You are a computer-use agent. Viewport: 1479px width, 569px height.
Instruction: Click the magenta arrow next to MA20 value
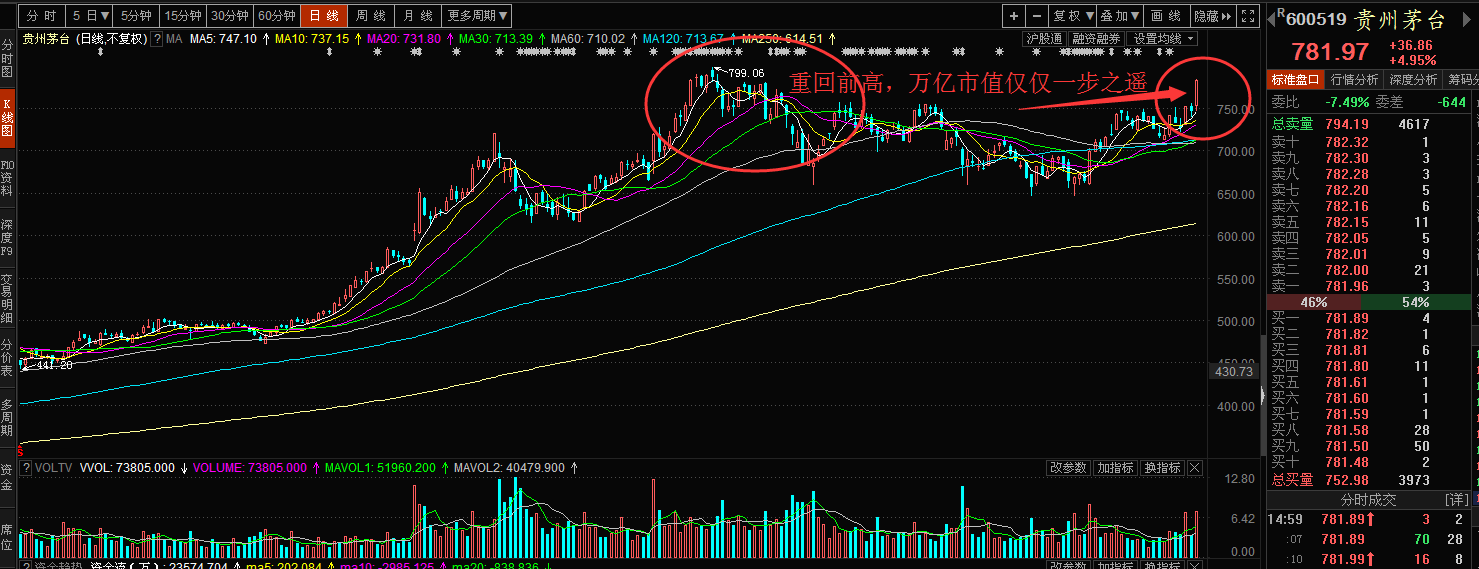click(x=448, y=39)
